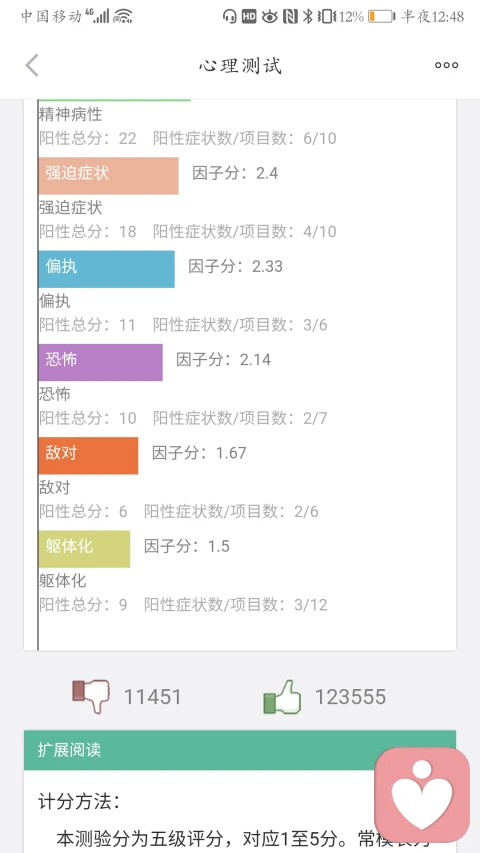Tap the battery status icon
480x853 pixels.
(381, 16)
